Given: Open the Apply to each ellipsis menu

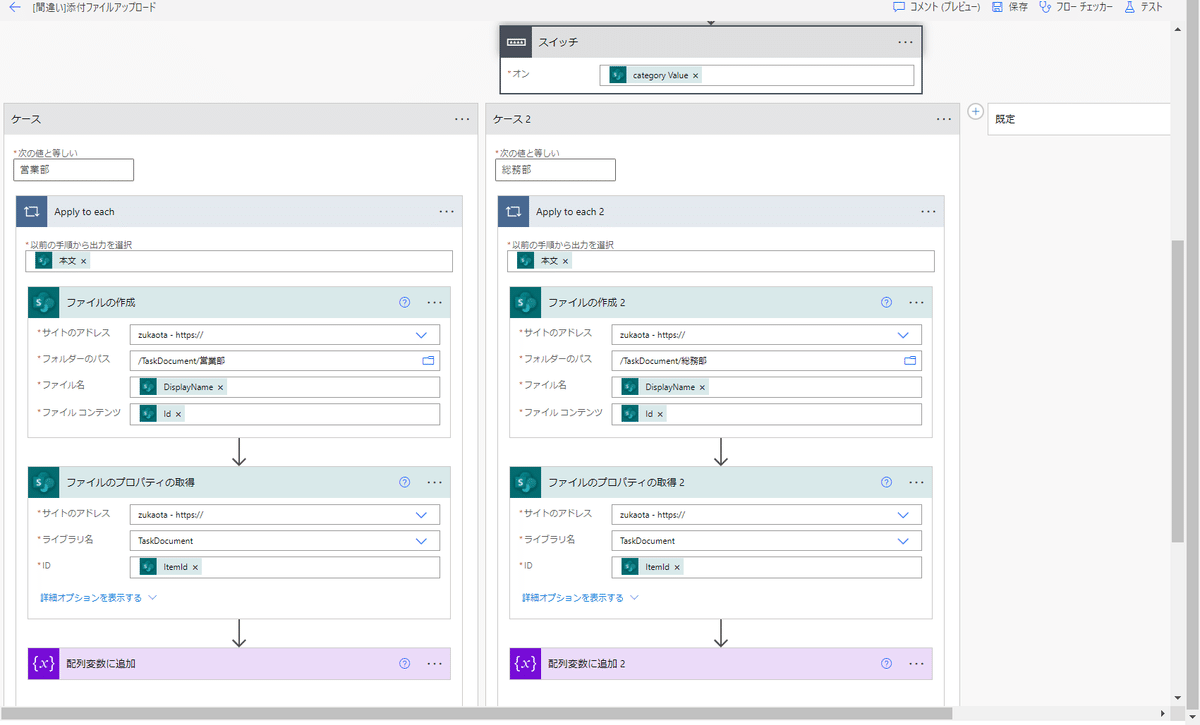Looking at the screenshot, I should click(x=446, y=212).
